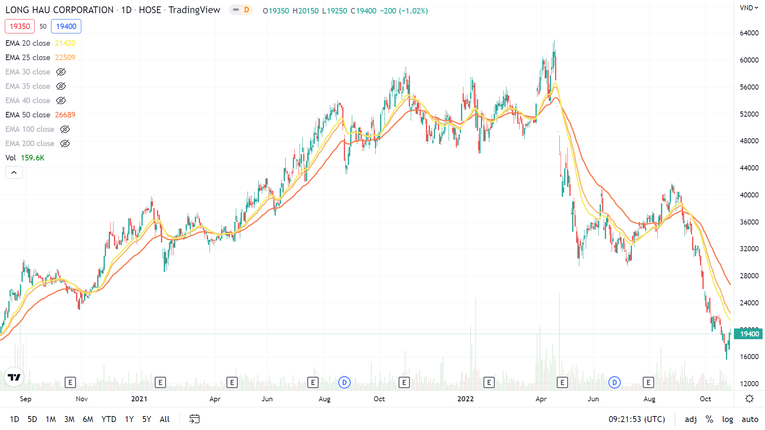
Task: Select the EMA 25 close legend
Action: 28,58
